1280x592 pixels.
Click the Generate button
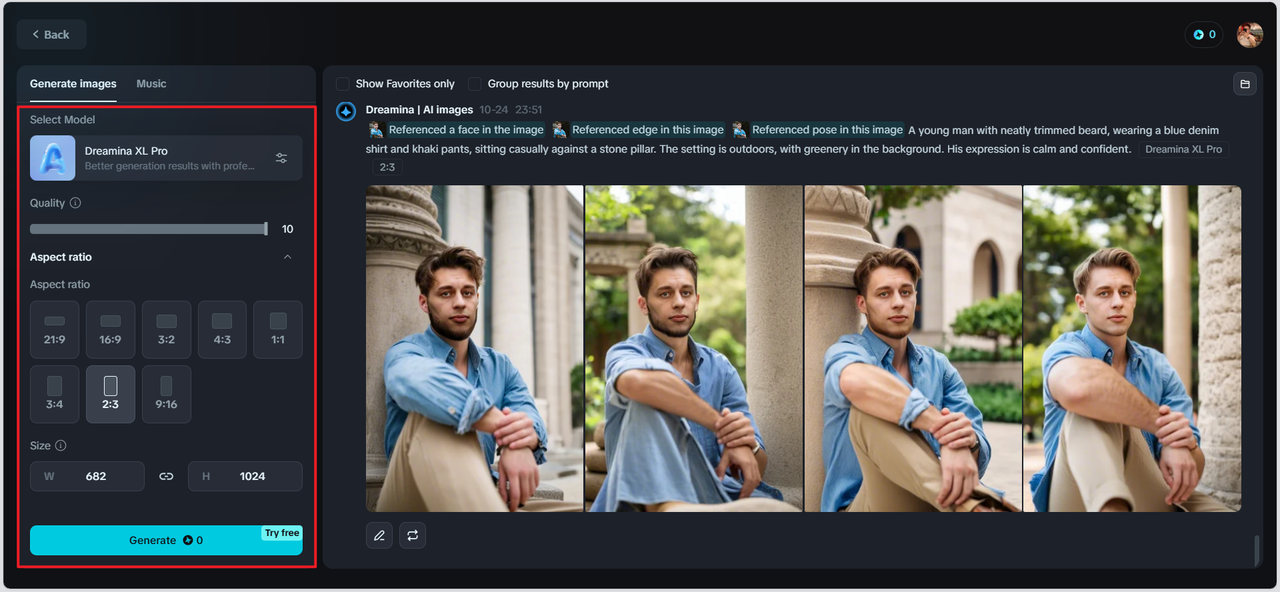166,540
